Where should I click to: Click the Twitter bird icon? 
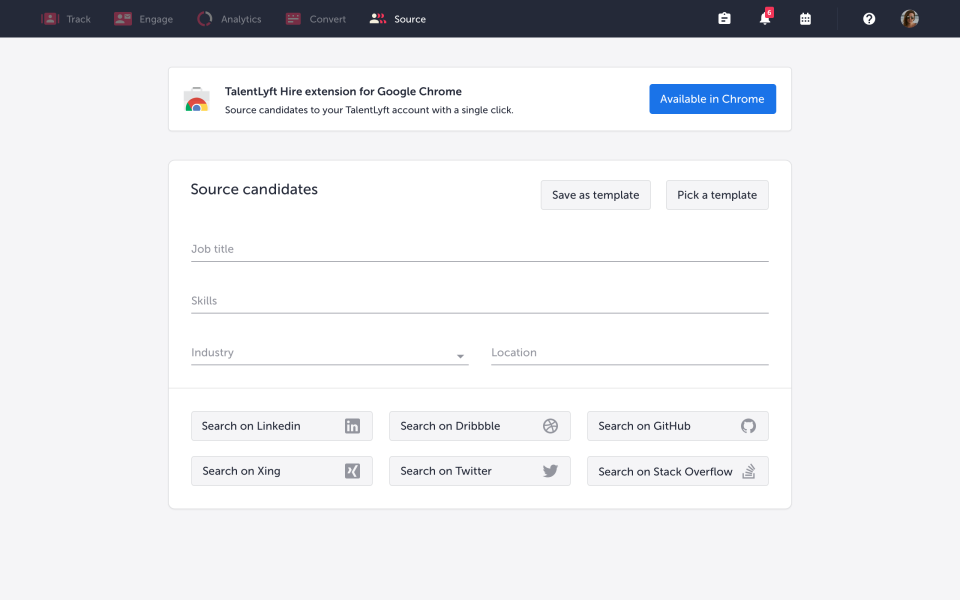click(550, 471)
